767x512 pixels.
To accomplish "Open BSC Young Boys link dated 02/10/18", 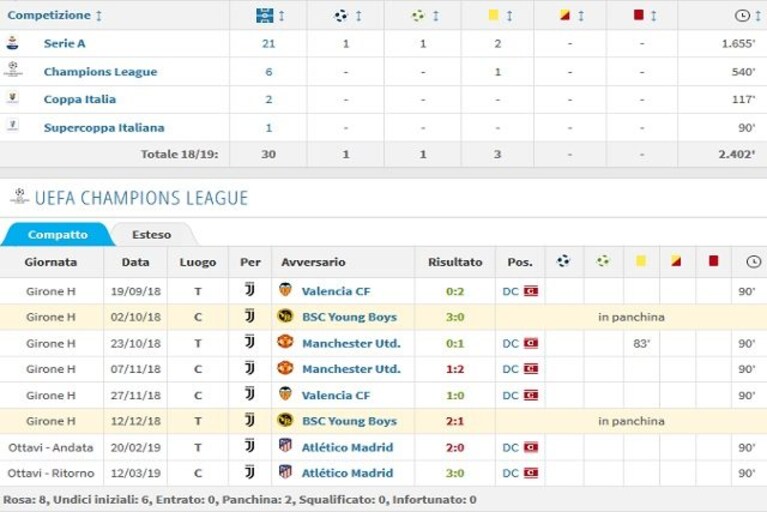I will (349, 317).
